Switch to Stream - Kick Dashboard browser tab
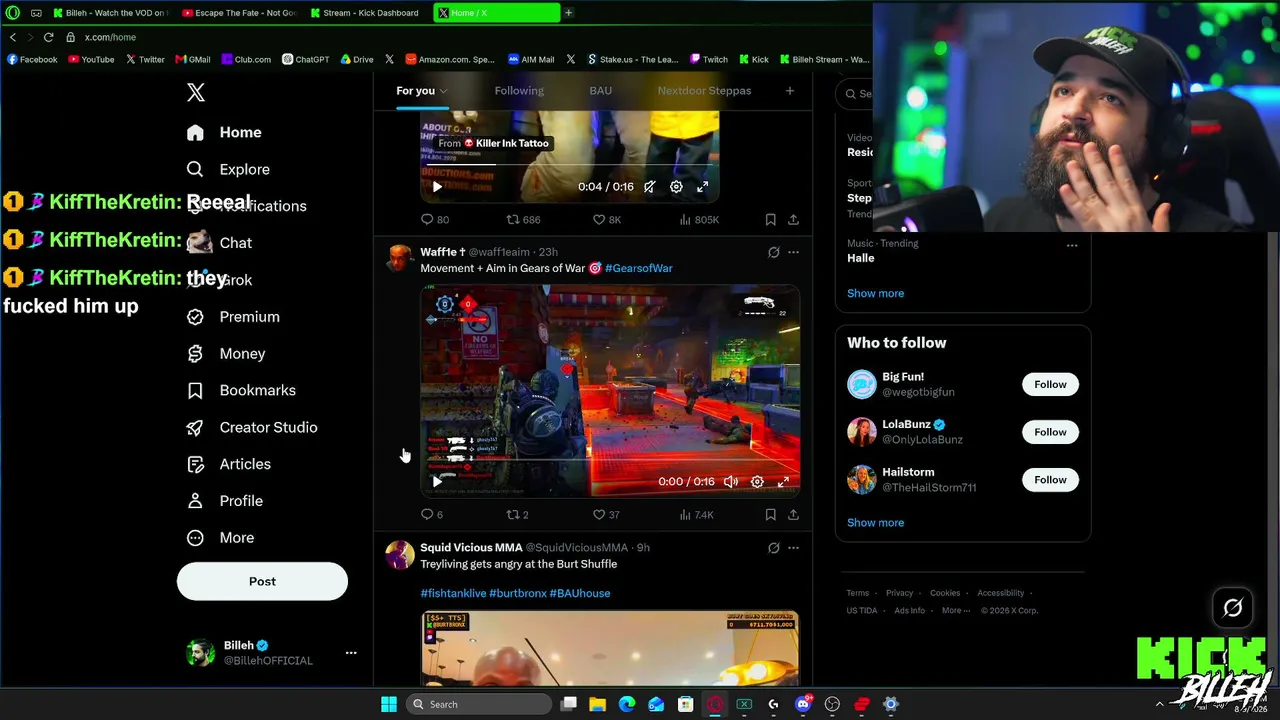 coord(367,13)
